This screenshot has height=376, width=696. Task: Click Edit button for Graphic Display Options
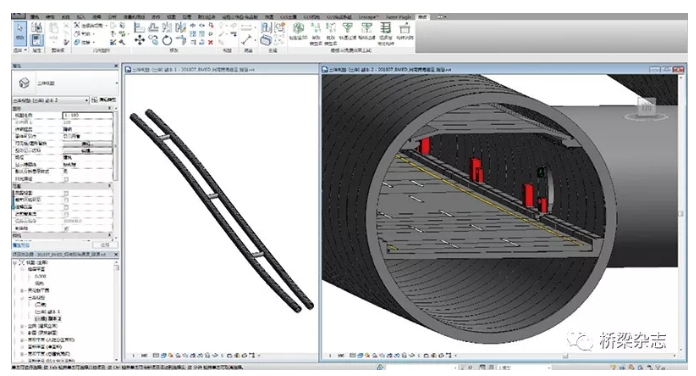[87, 150]
